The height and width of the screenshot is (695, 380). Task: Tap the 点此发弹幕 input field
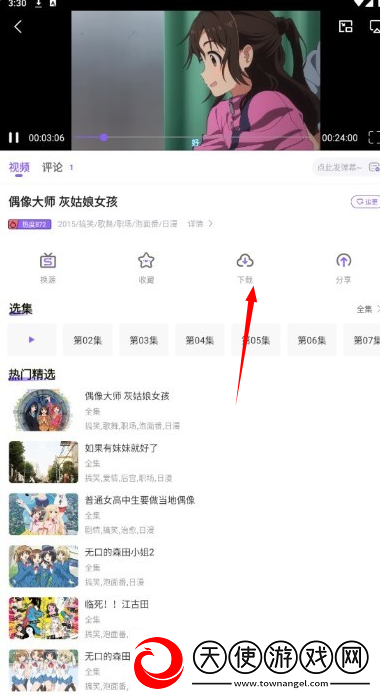pyautogui.click(x=340, y=168)
